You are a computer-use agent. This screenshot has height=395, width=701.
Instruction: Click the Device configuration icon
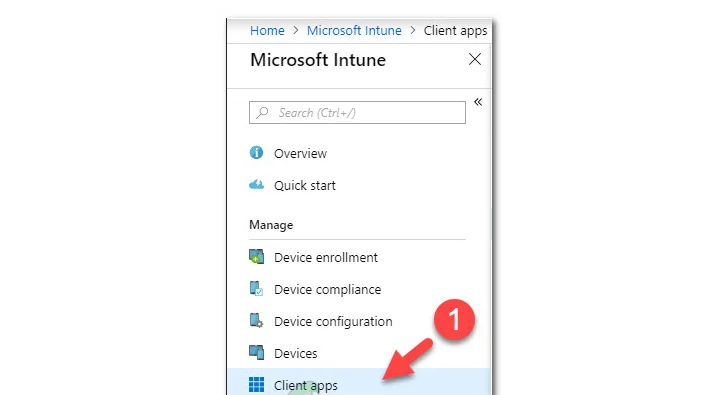[256, 321]
